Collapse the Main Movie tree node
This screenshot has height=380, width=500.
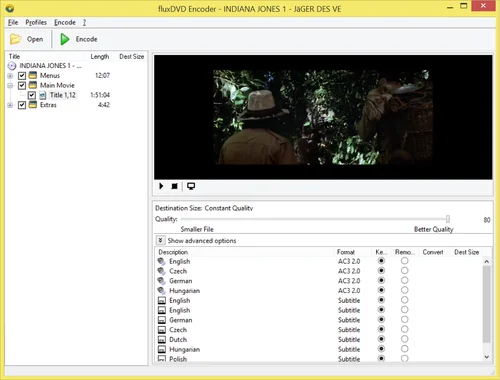pos(10,86)
